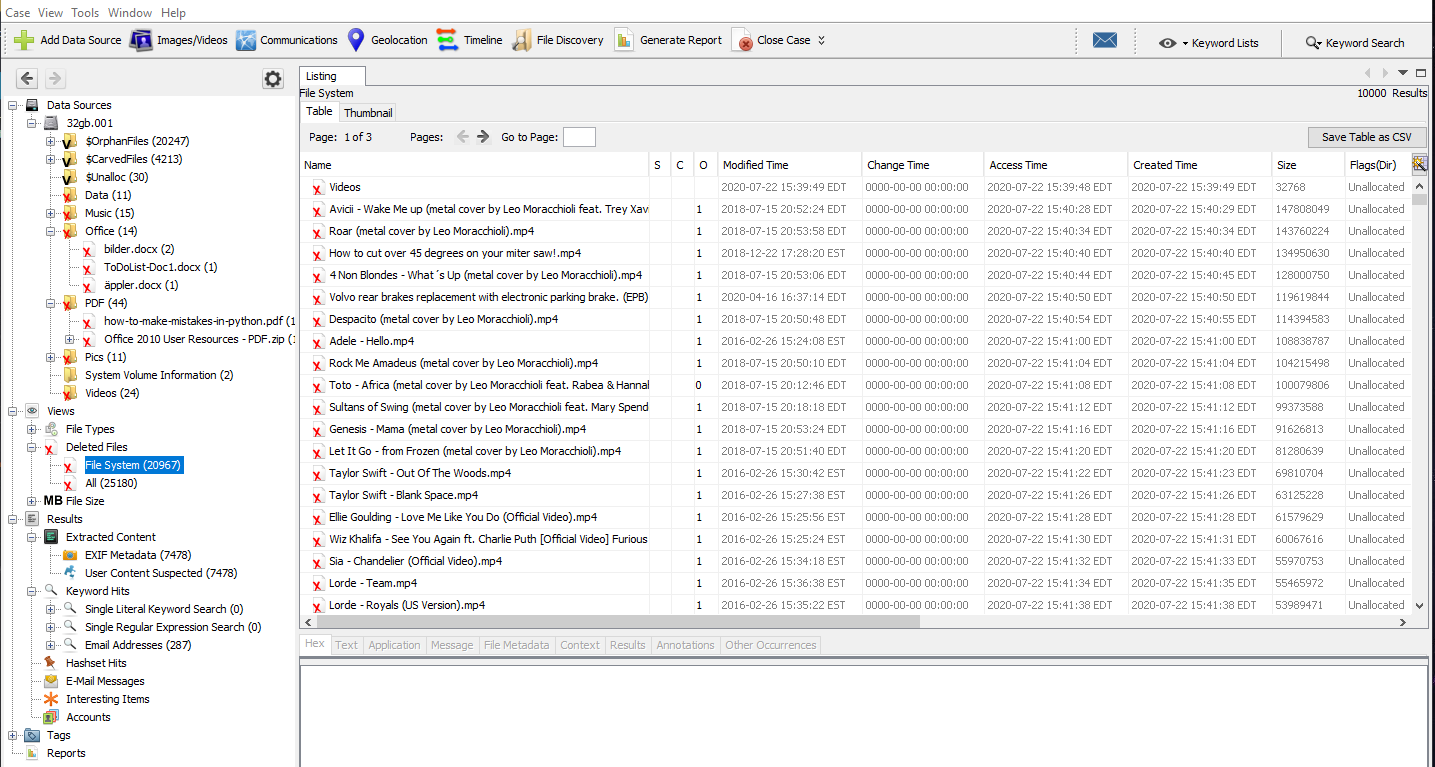Open the Help menu

click(173, 13)
